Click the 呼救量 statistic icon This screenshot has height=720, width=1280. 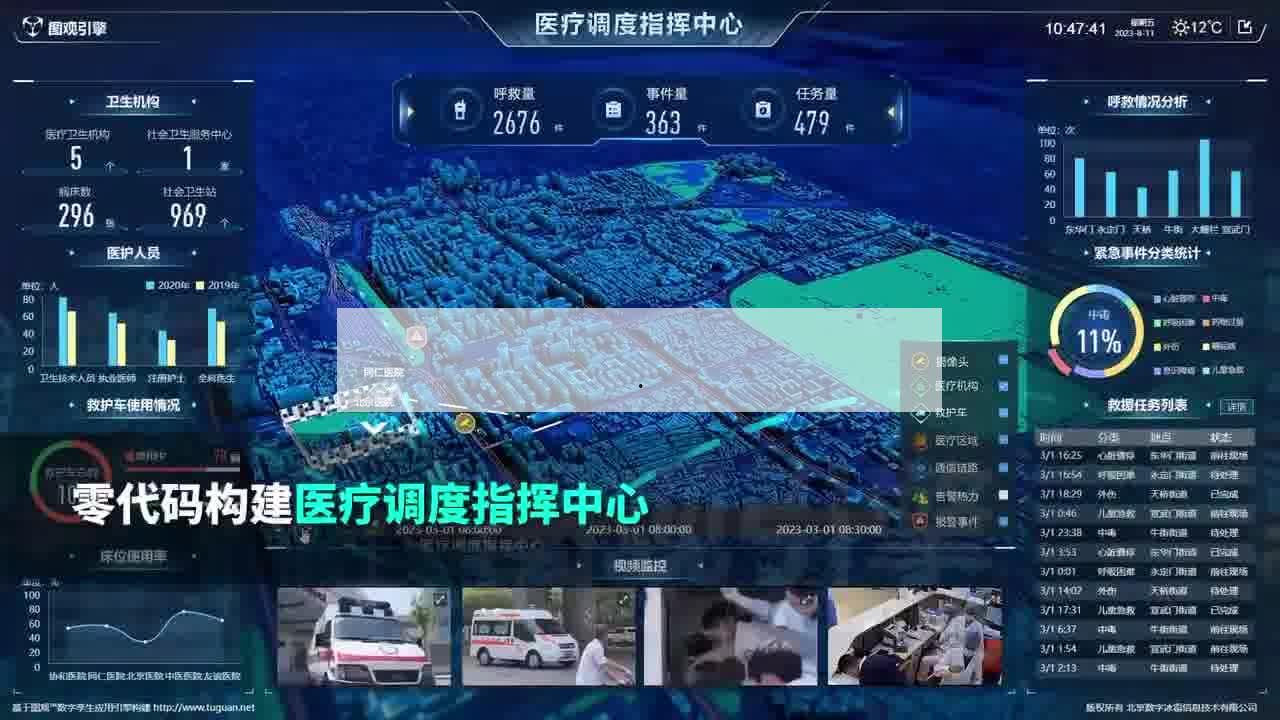[461, 110]
